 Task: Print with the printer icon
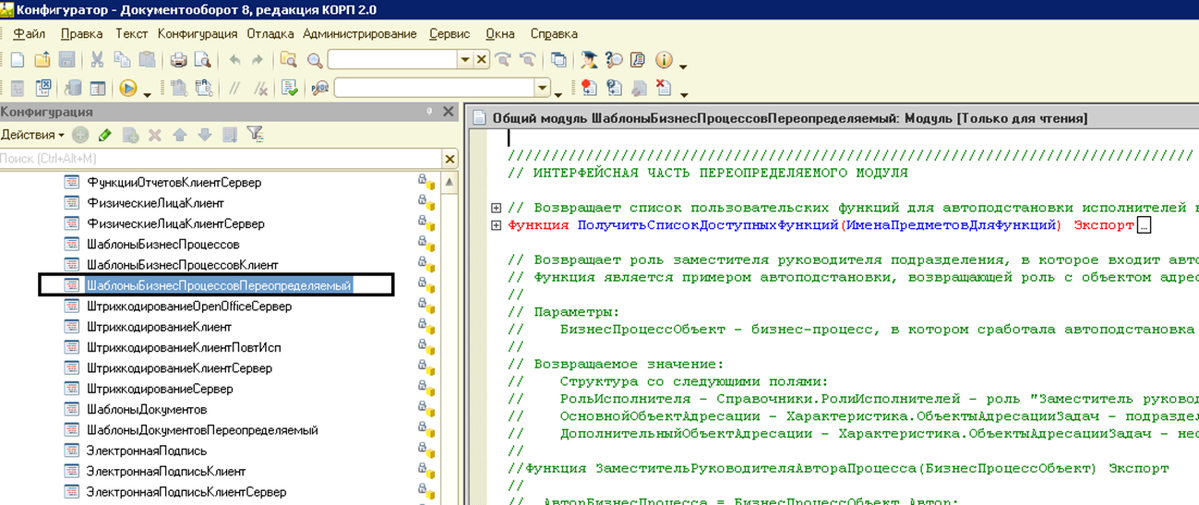178,60
